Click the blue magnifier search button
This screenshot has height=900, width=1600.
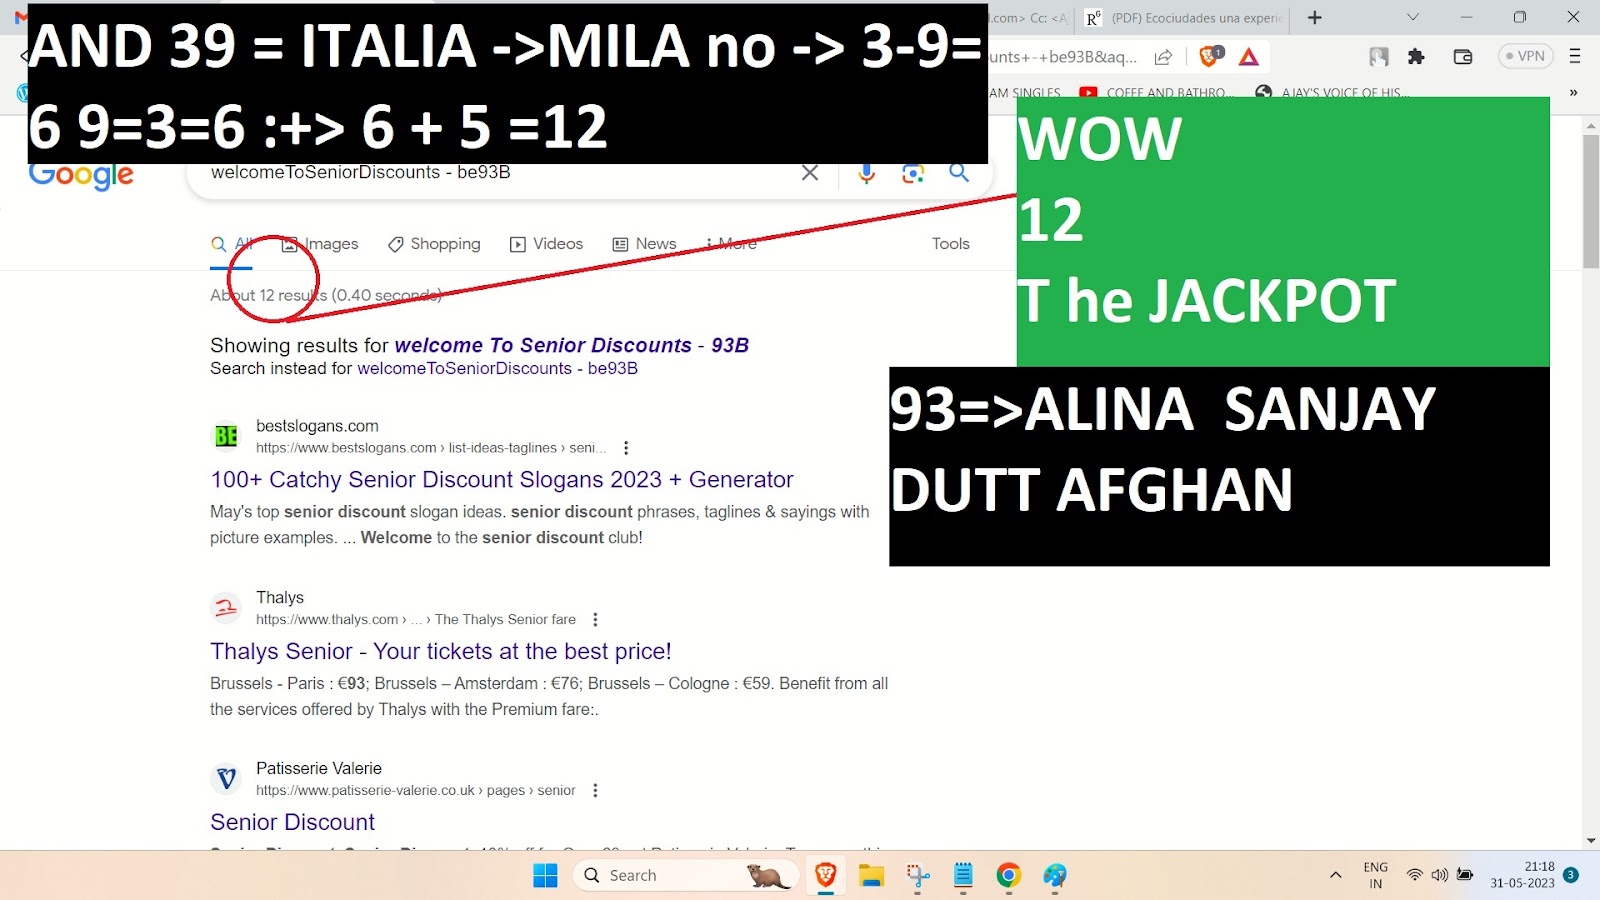[959, 173]
